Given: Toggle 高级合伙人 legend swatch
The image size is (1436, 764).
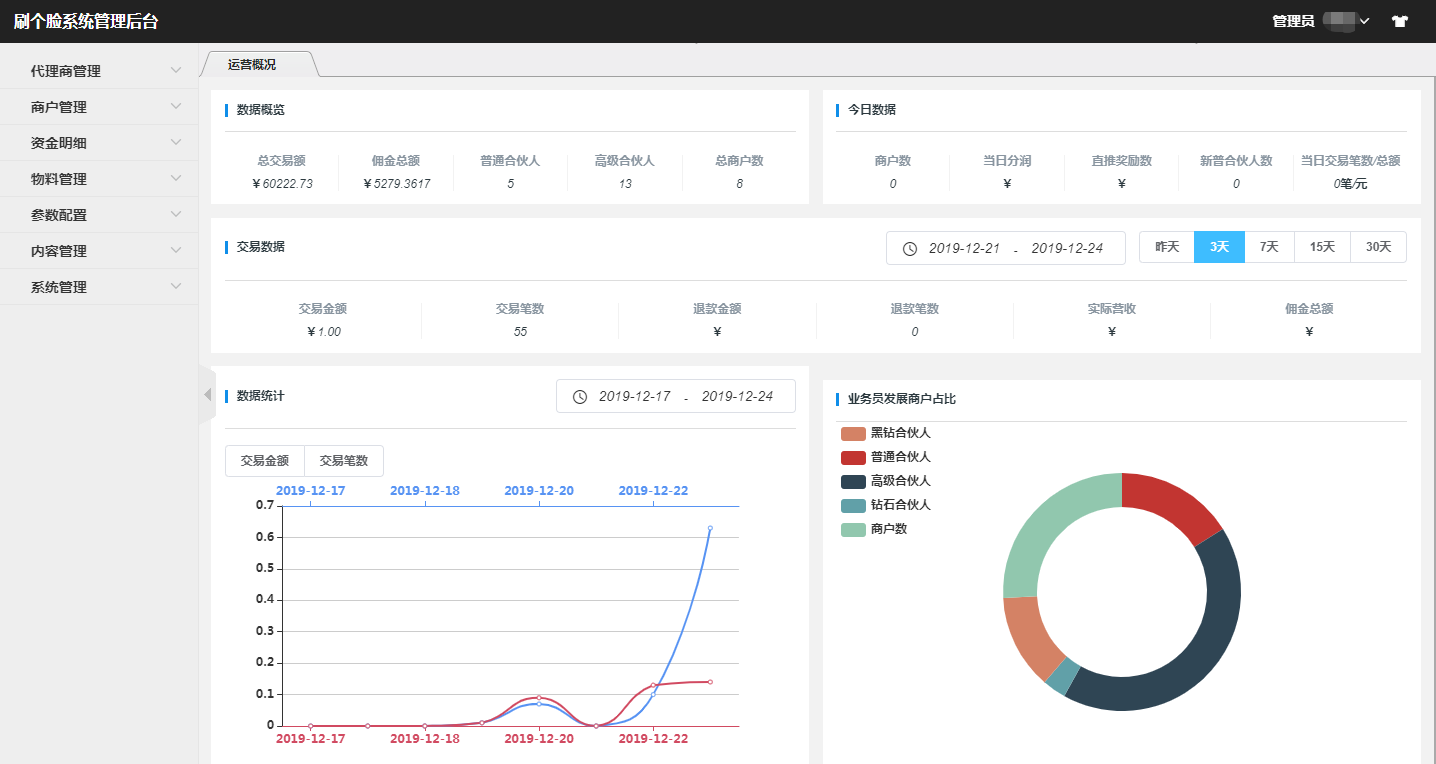Looking at the screenshot, I should (853, 481).
